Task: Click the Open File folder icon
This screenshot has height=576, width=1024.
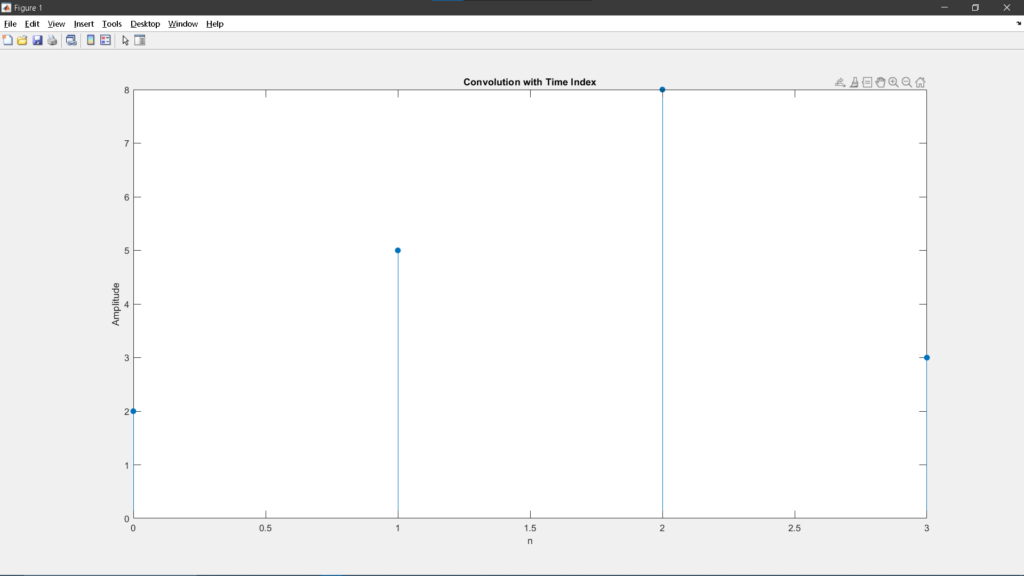Action: point(22,40)
